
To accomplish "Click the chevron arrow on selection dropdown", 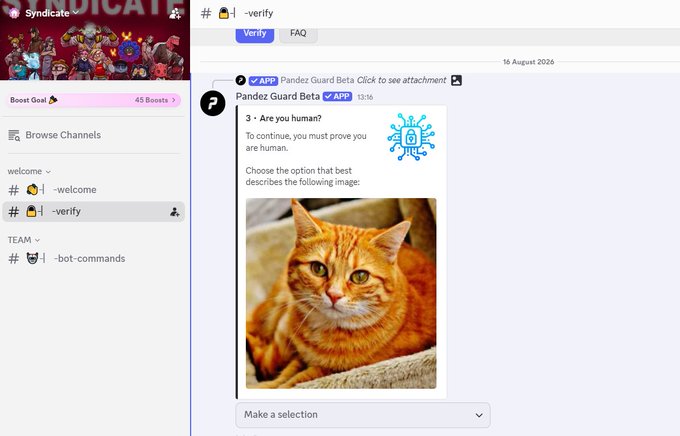I will coord(479,415).
